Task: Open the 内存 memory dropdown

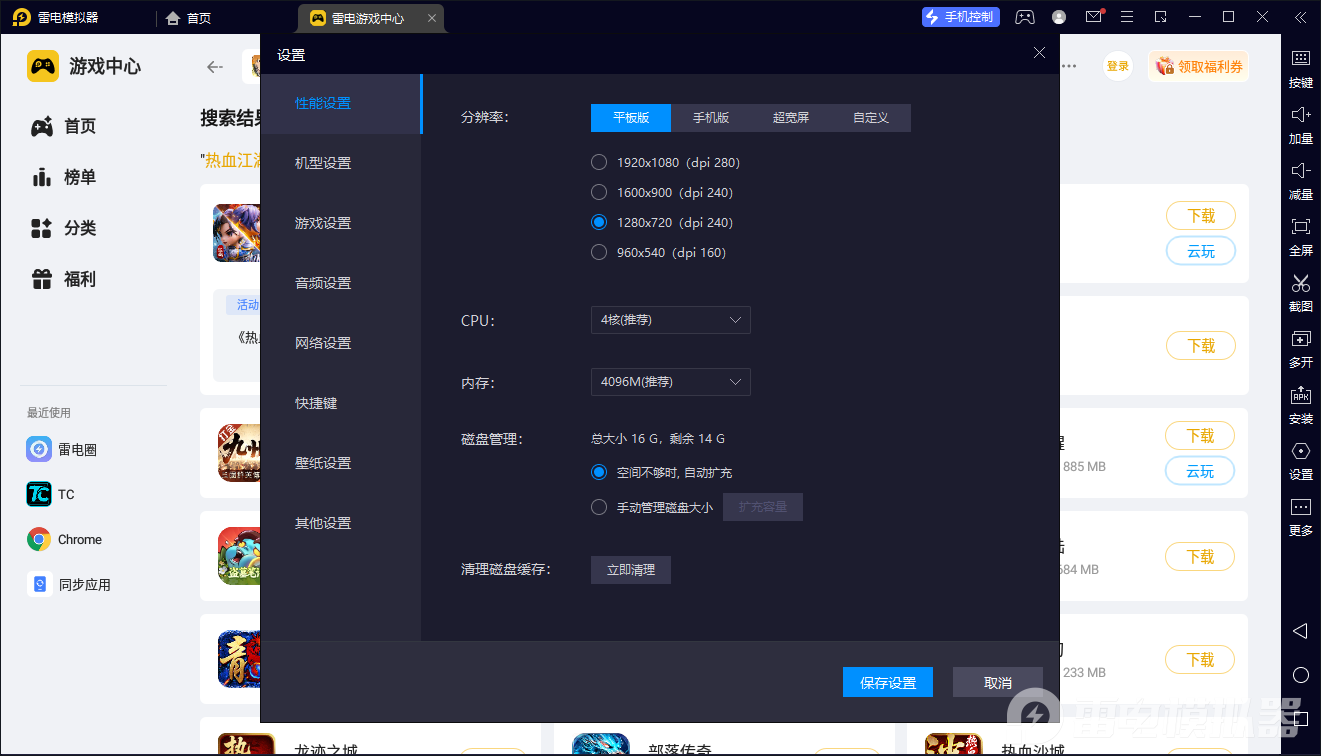Action: 670,382
